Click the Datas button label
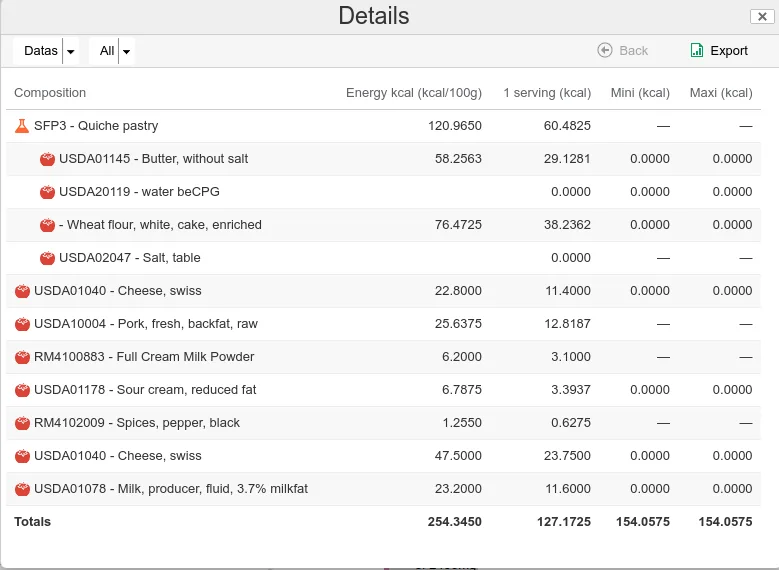This screenshot has height=570, width=779. [41, 51]
